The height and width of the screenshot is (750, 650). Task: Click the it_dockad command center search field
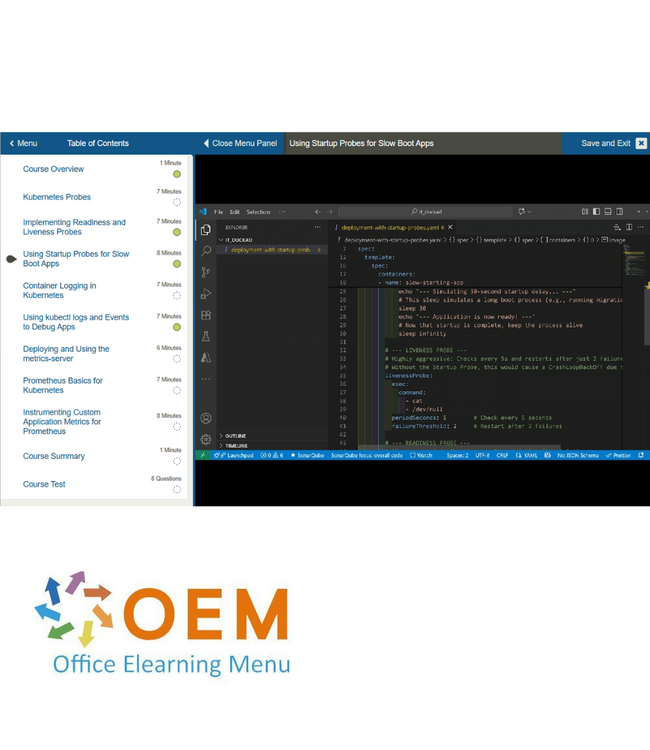[x=426, y=211]
